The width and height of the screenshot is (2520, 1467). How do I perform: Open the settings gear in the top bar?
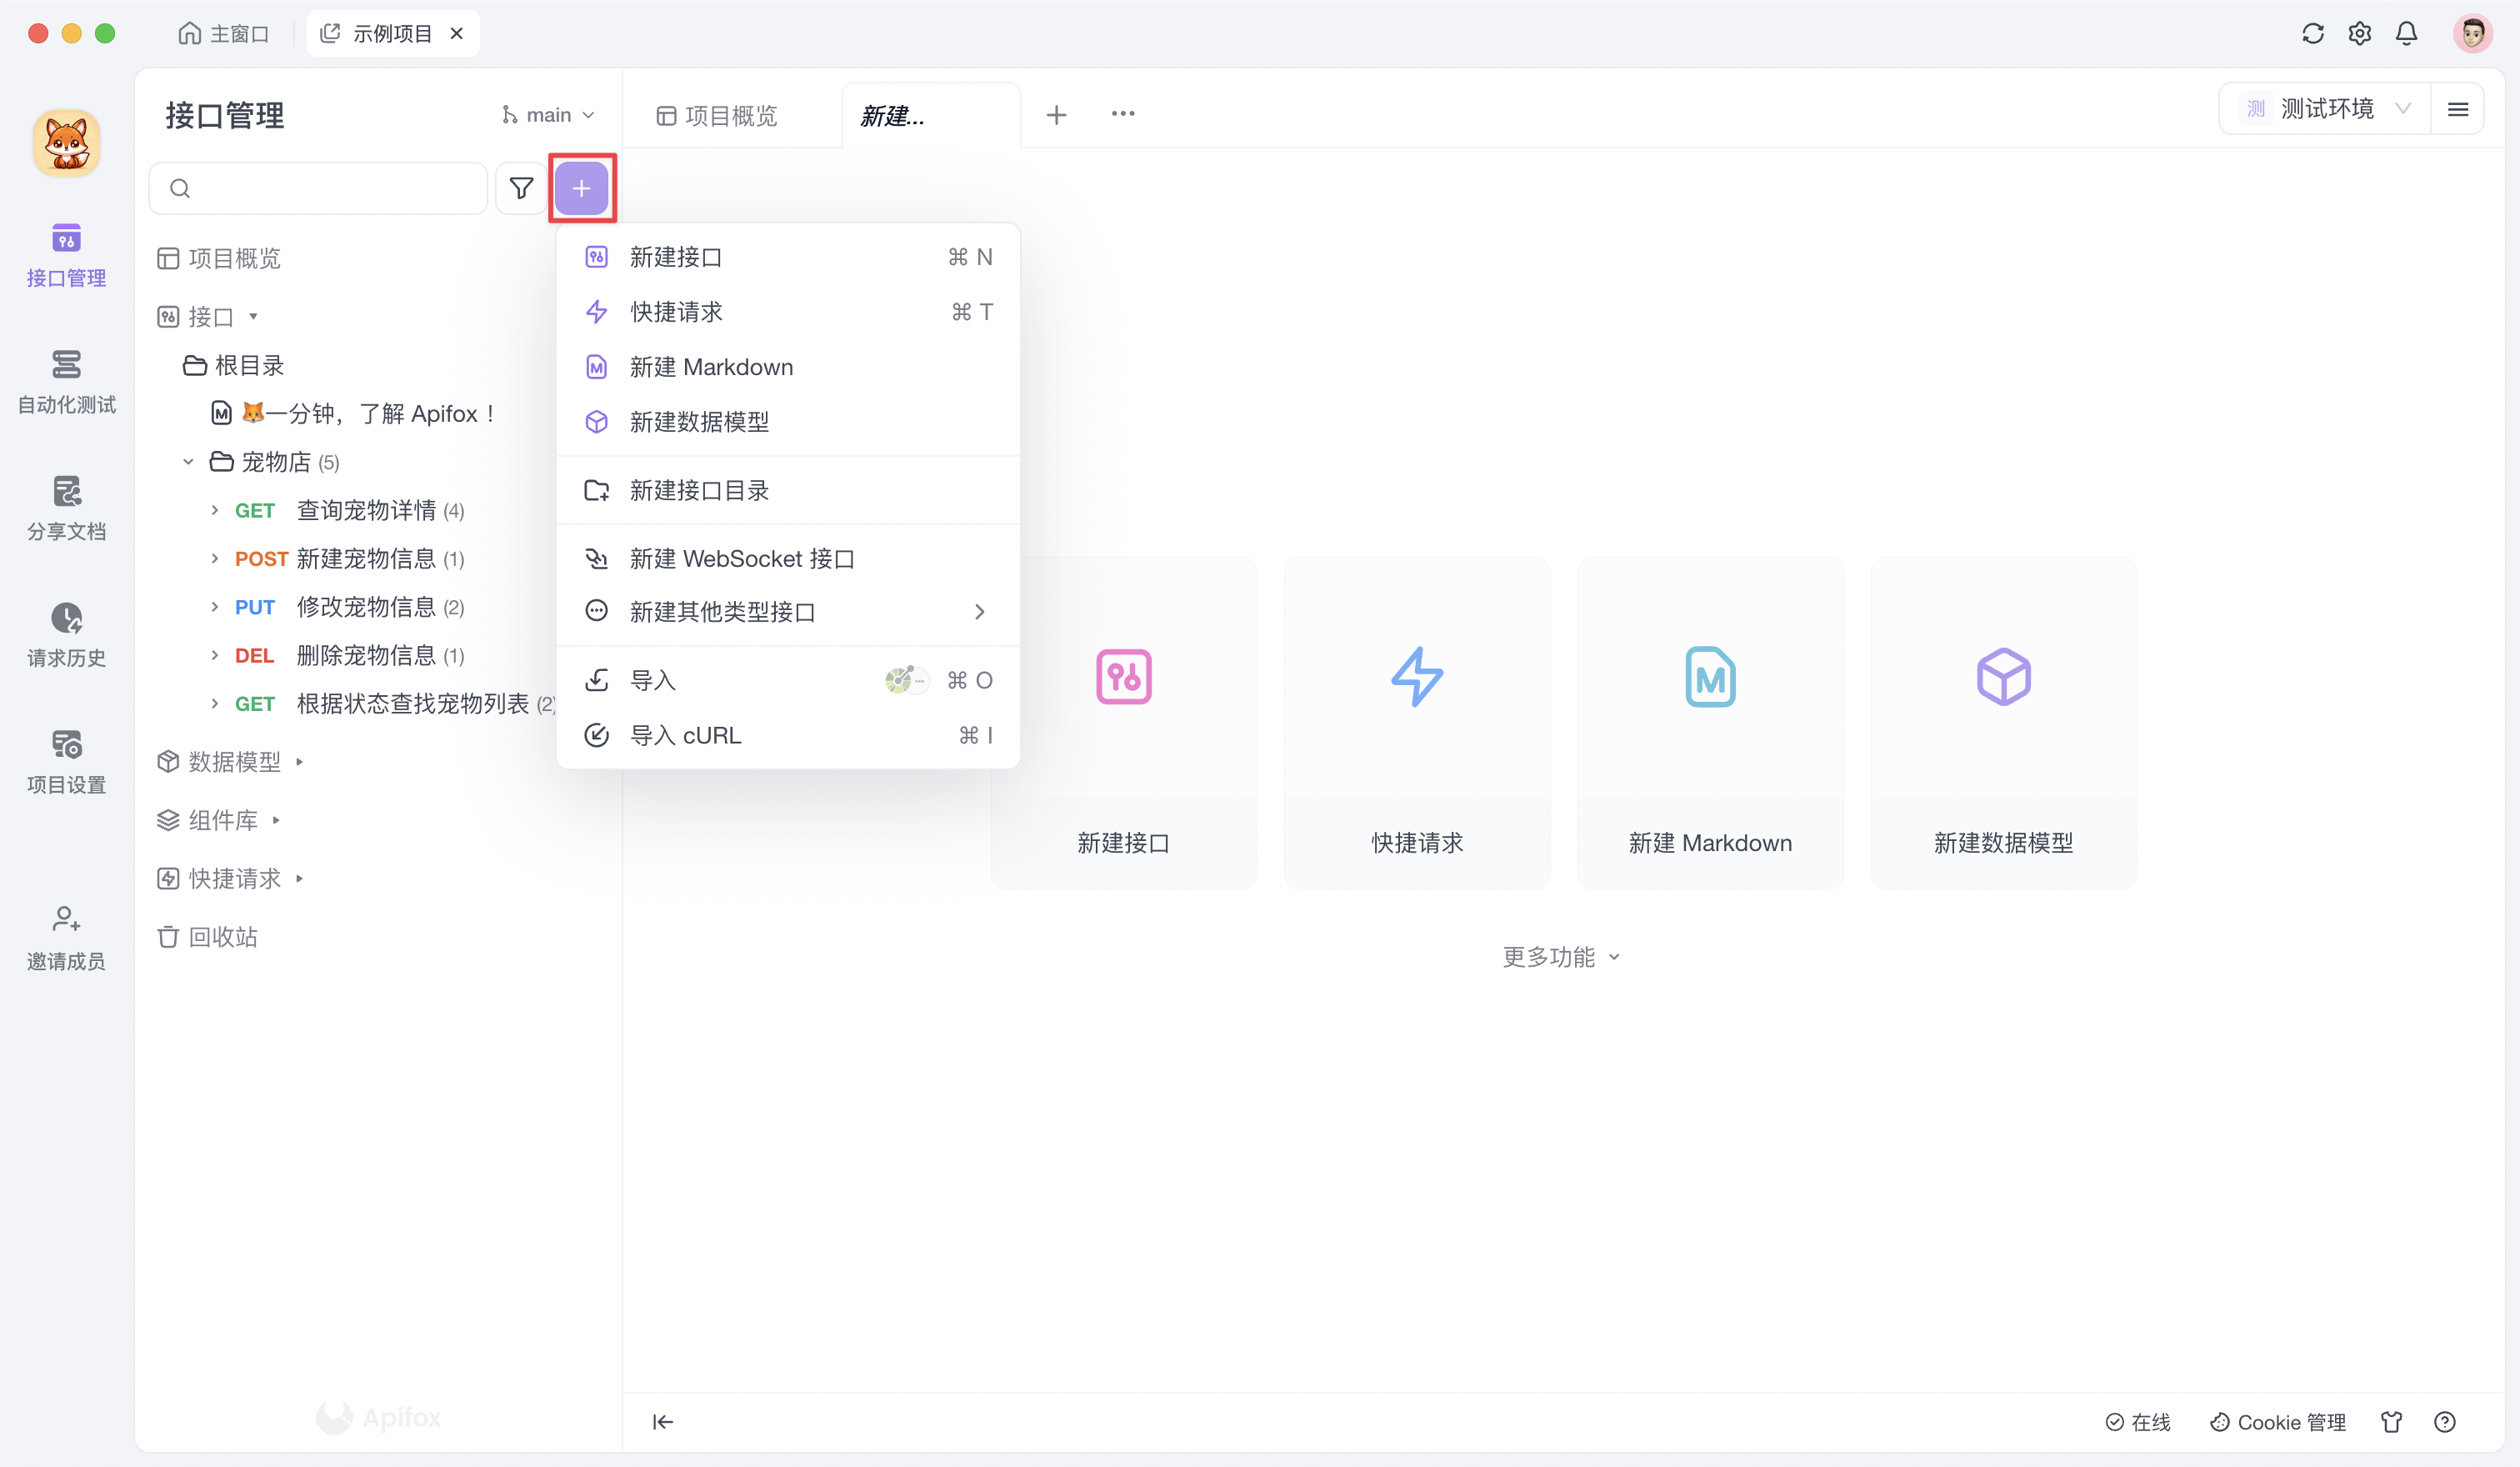click(2359, 33)
